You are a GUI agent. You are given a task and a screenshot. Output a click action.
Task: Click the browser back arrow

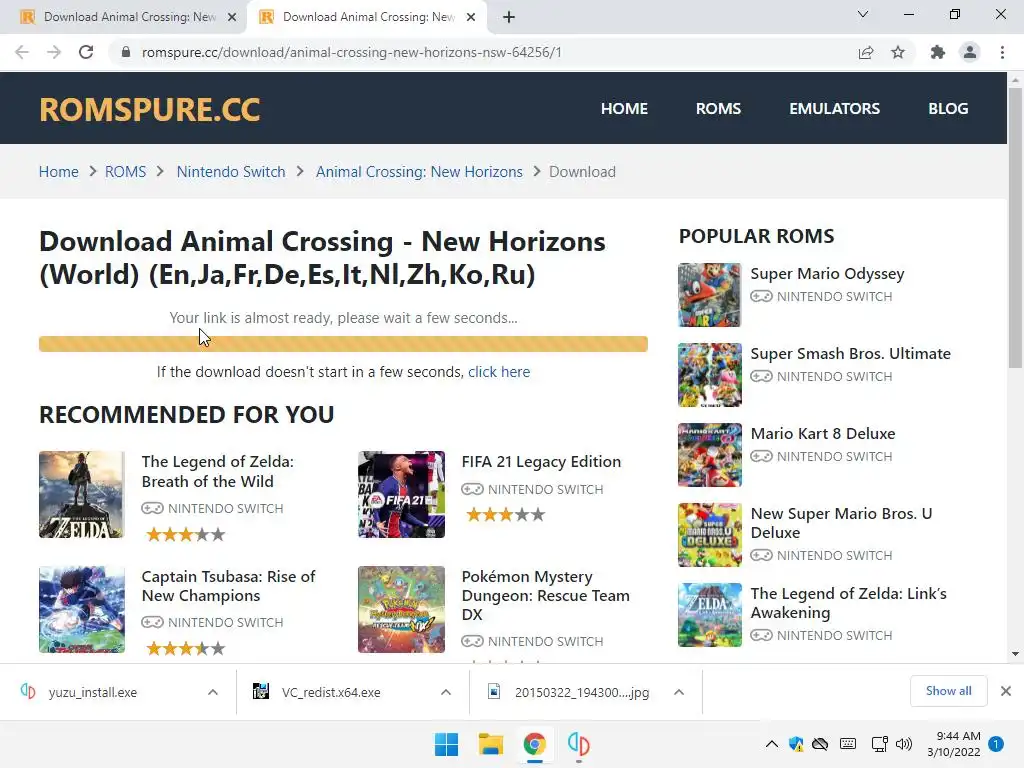22,52
